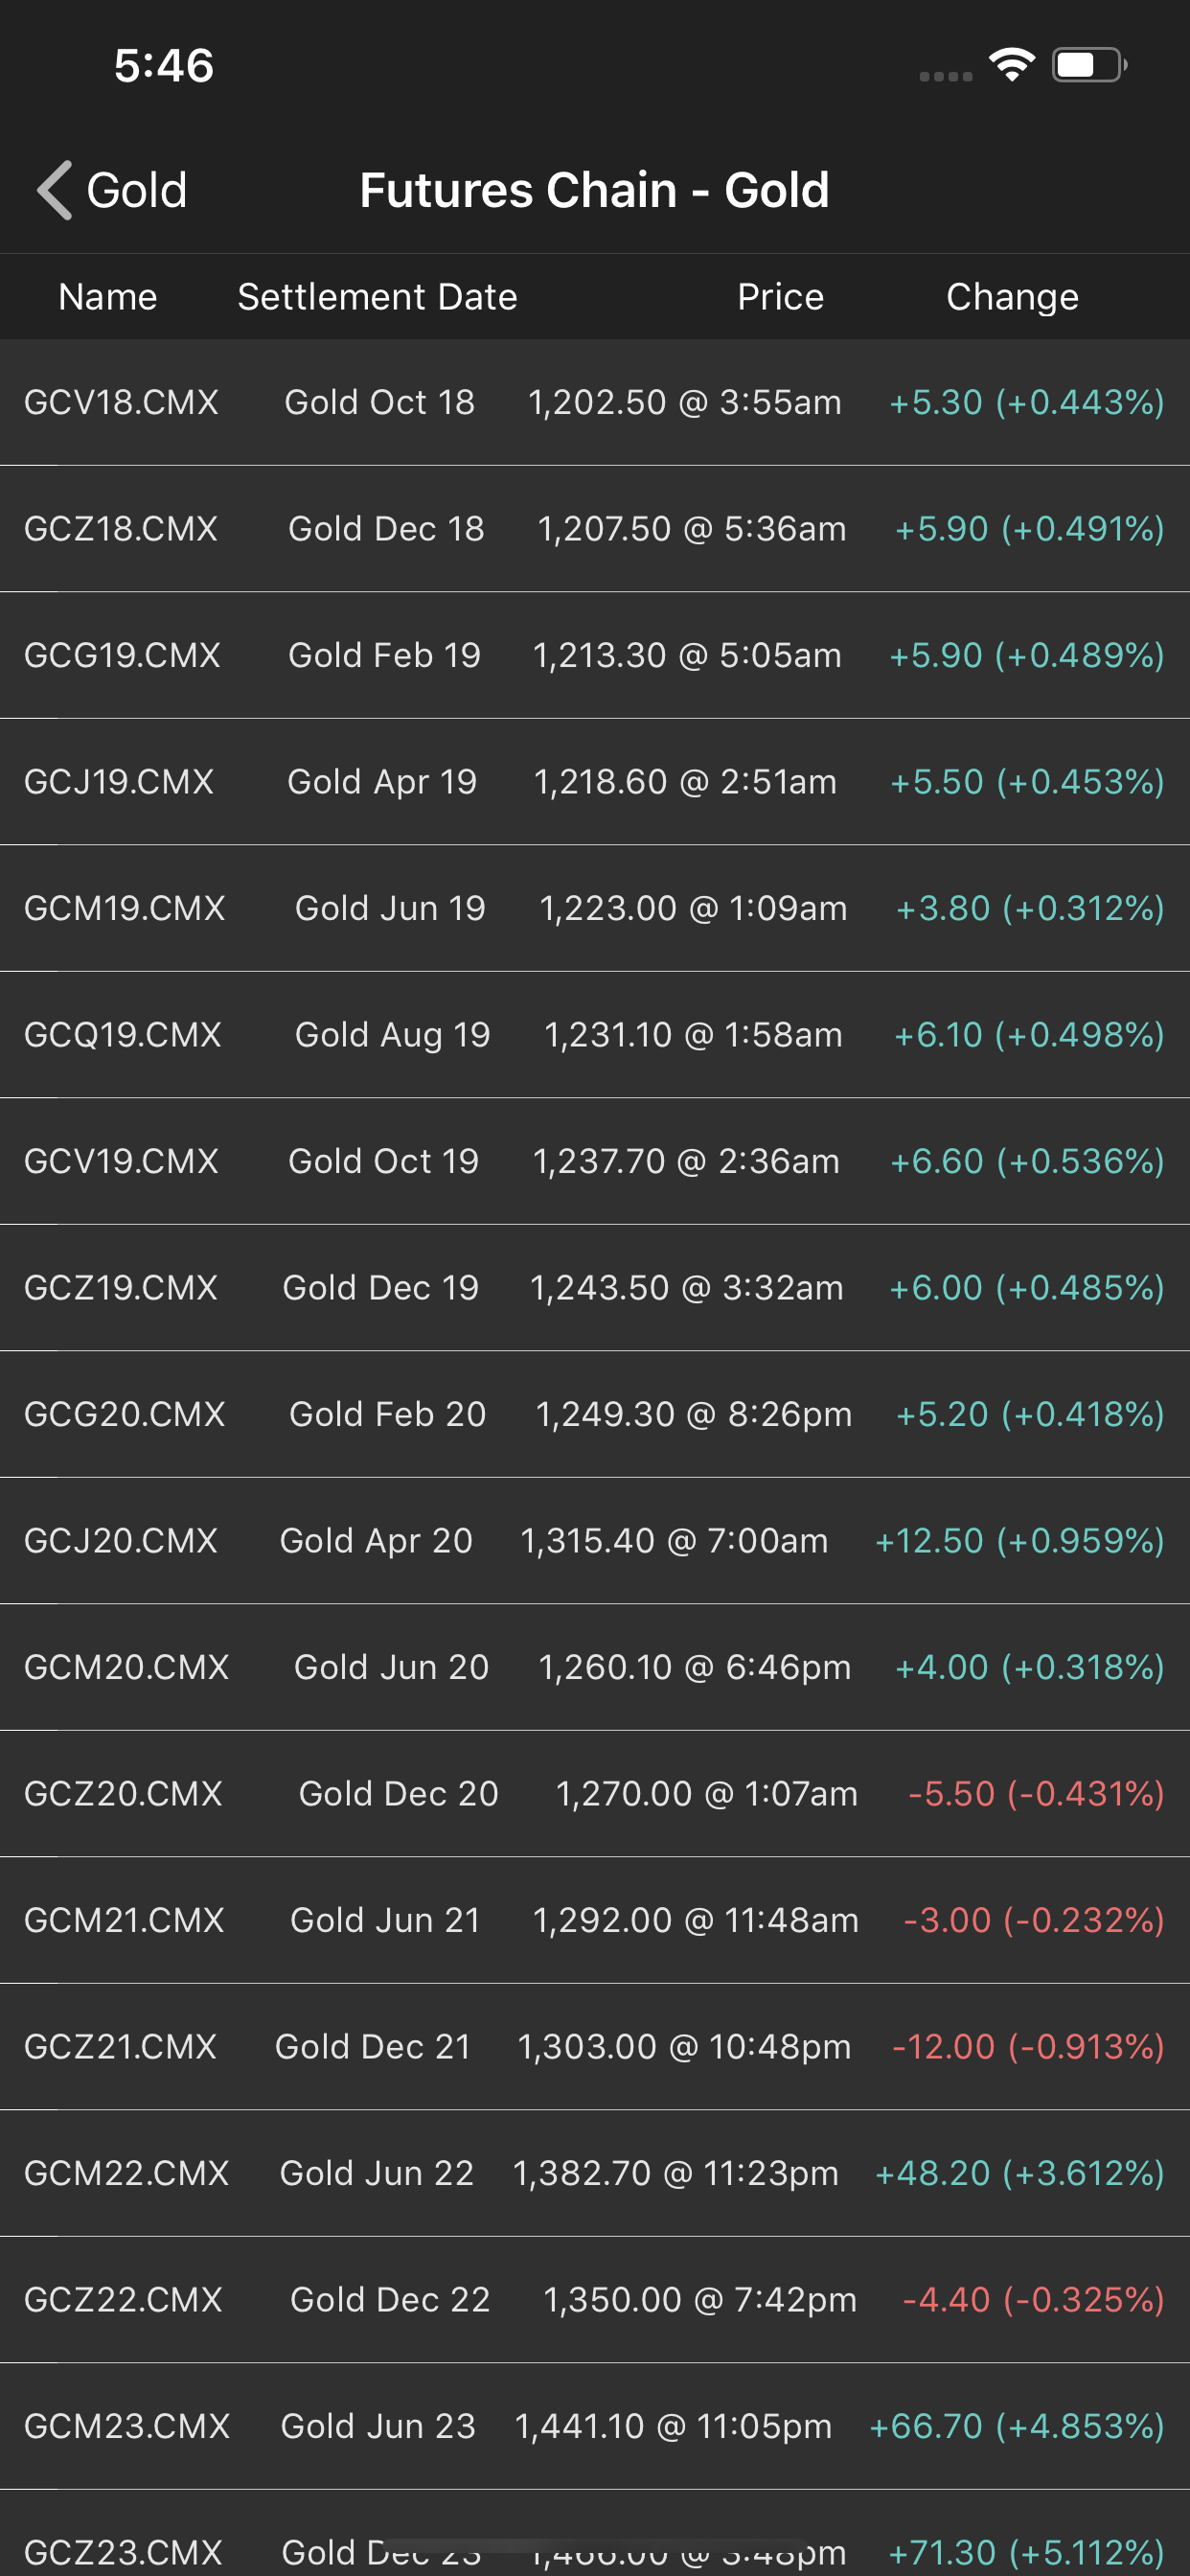Tap the Wi-Fi status icon
This screenshot has width=1190, height=2576.
[1011, 65]
